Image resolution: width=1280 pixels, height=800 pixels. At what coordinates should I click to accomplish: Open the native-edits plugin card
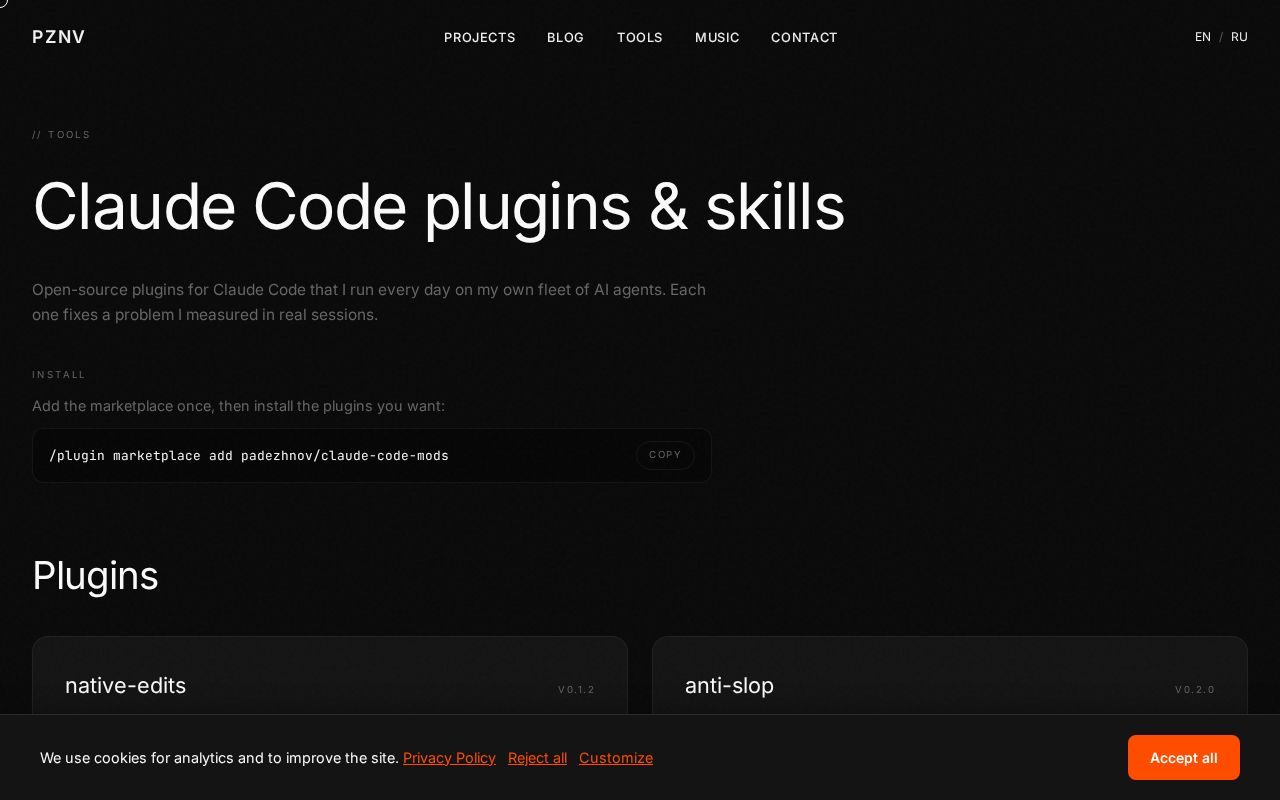330,676
